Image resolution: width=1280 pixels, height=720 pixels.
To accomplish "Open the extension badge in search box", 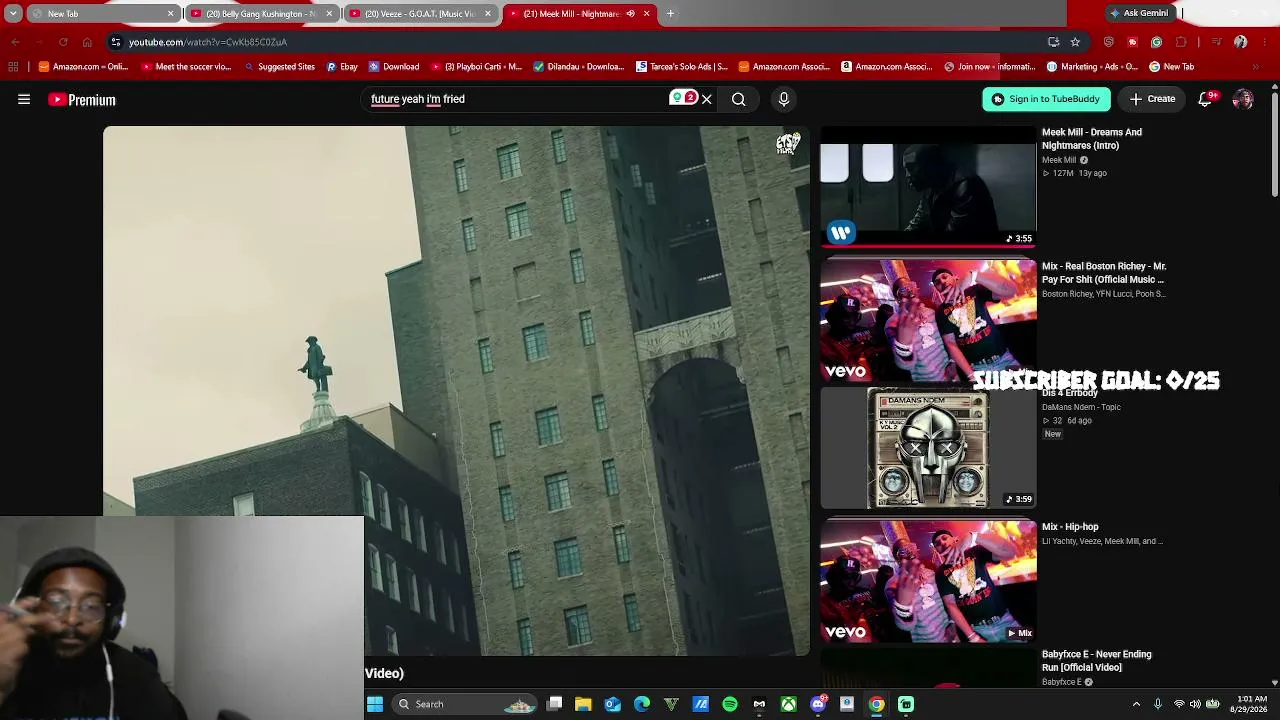I will 684,98.
